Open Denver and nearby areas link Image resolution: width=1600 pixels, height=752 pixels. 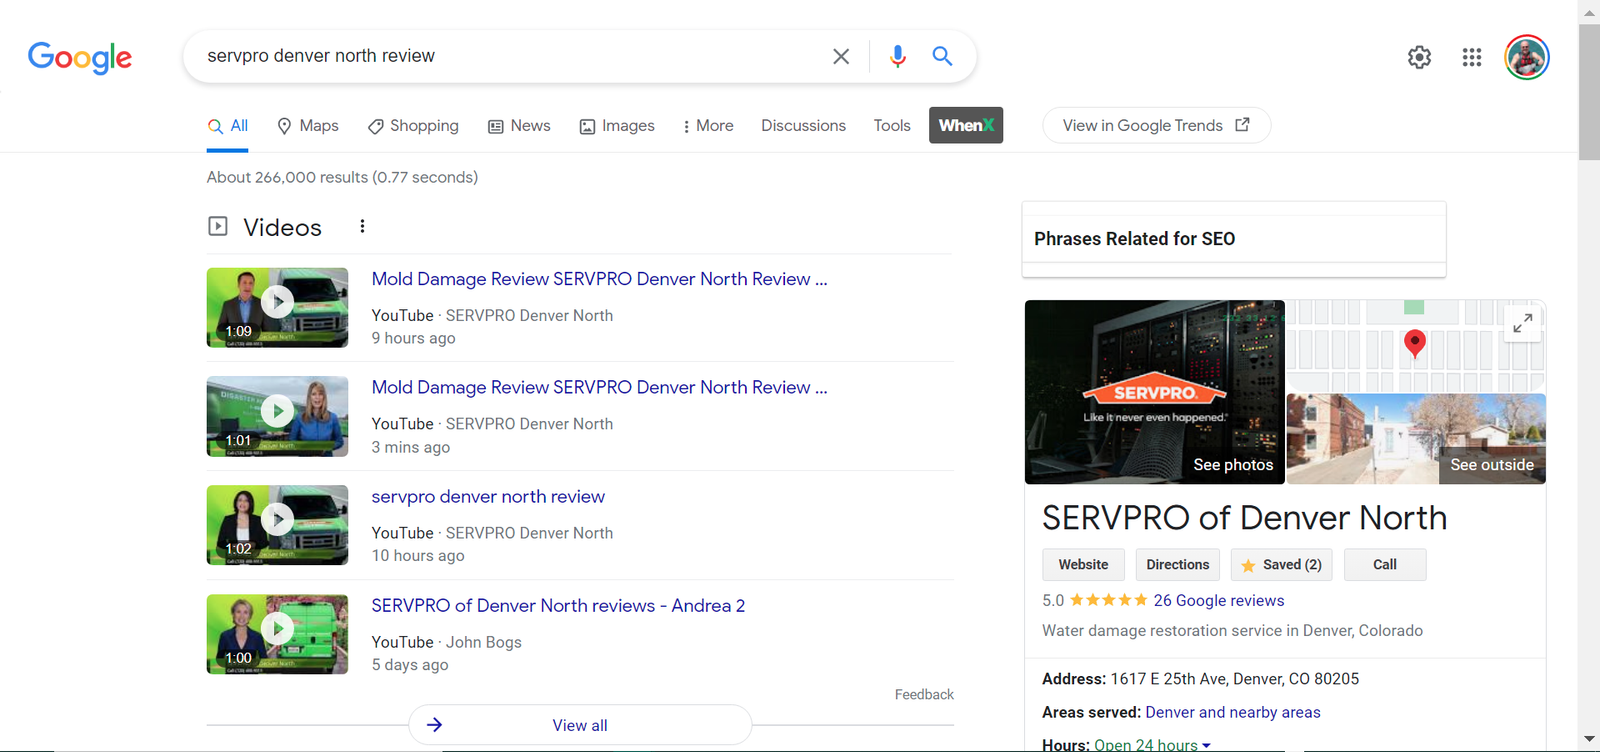click(1233, 713)
